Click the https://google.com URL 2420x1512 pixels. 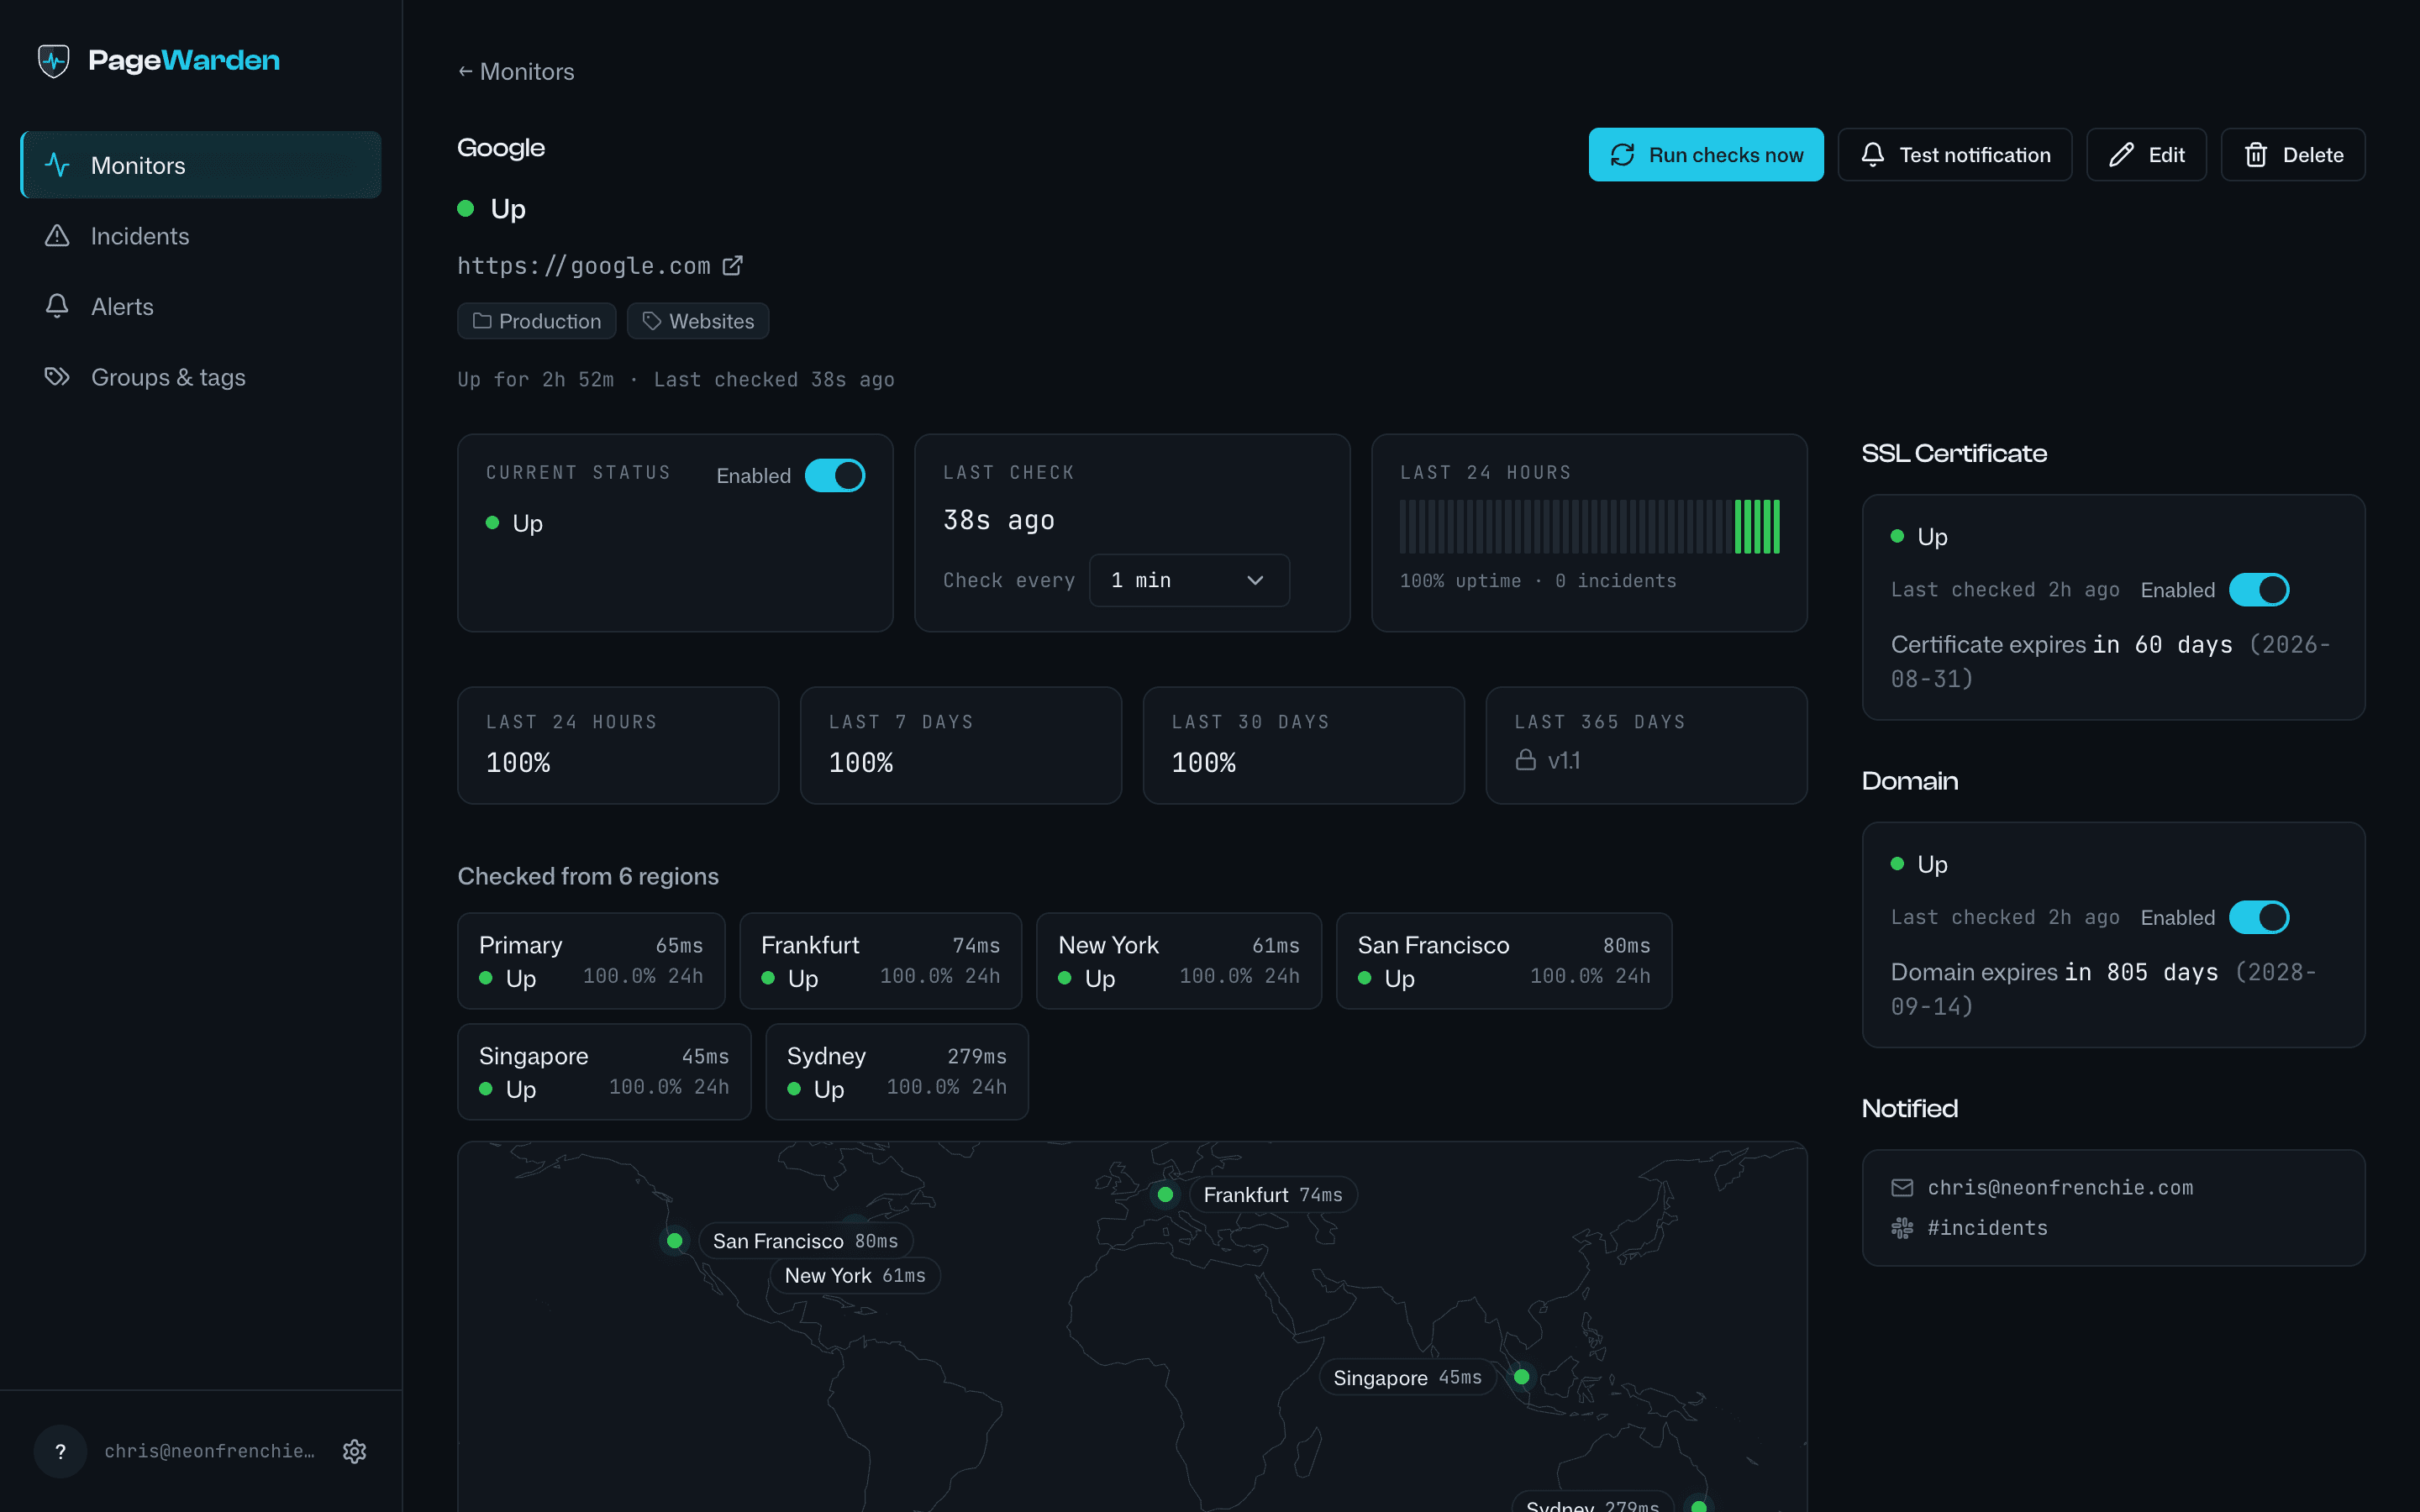point(584,266)
